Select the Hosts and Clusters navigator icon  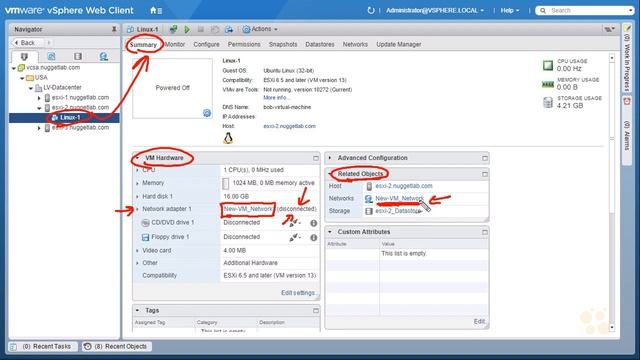pos(24,56)
